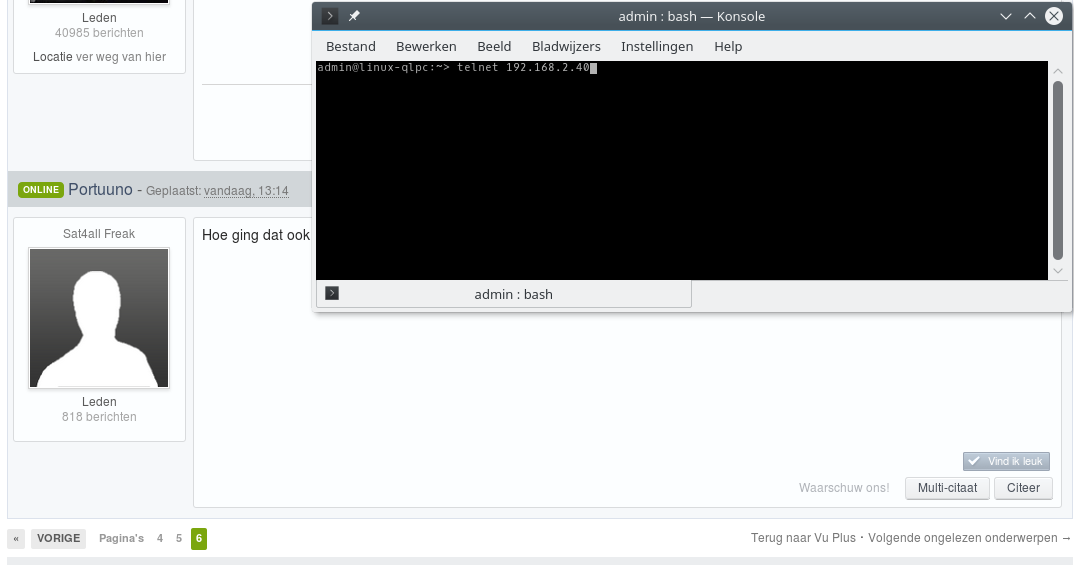Click the Konsole window menu icon in title bar
This screenshot has width=1074, height=565.
[329, 16]
